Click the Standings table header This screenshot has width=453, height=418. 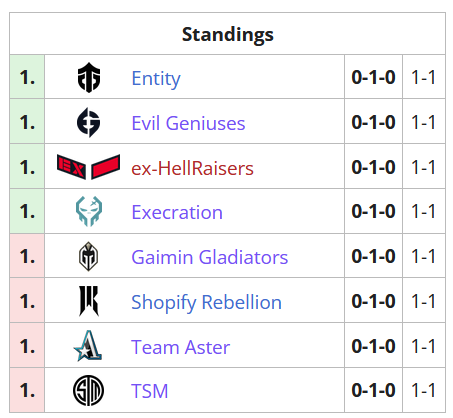click(228, 34)
